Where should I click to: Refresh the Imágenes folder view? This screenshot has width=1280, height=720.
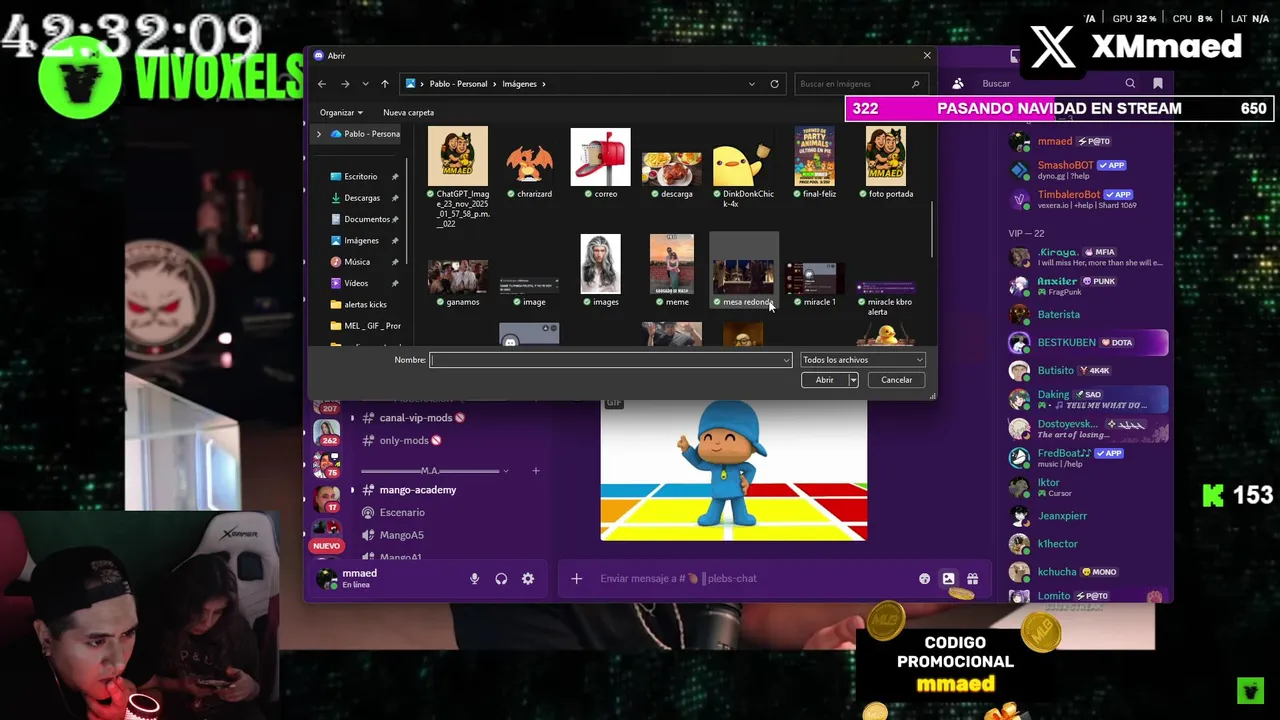tap(774, 84)
